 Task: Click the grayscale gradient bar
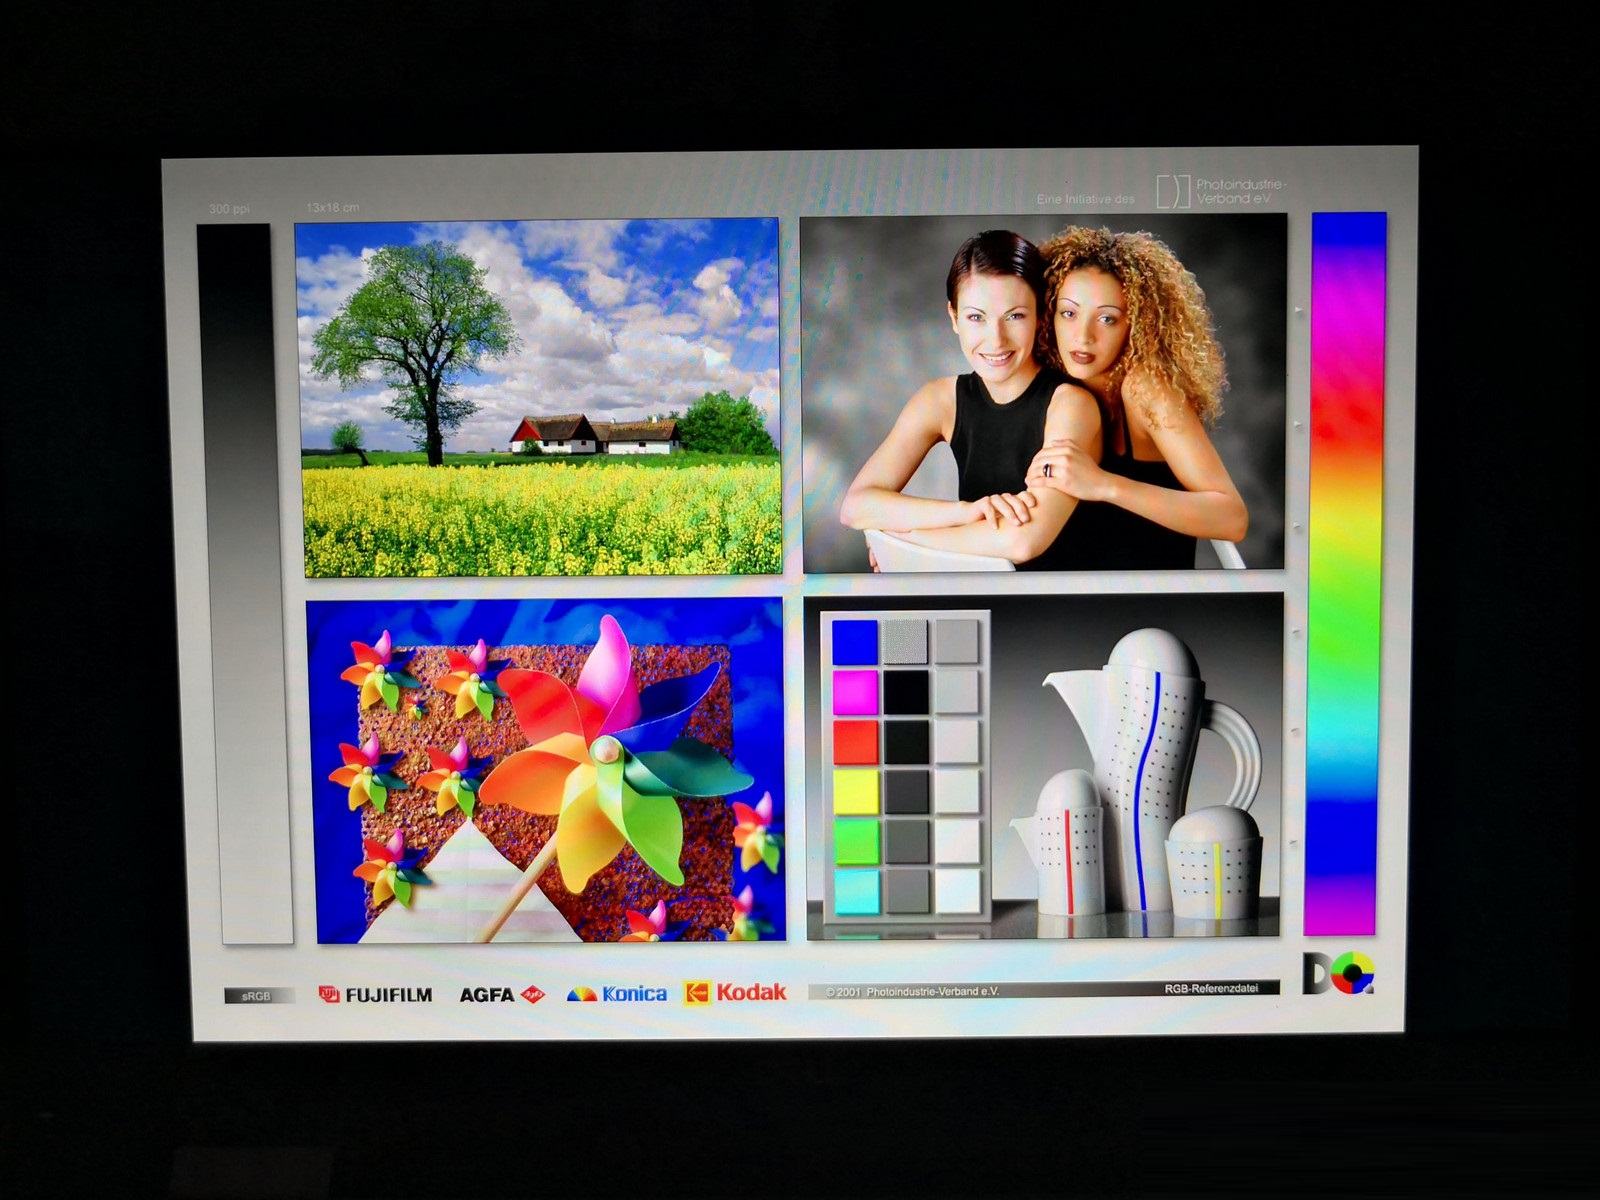(245, 582)
